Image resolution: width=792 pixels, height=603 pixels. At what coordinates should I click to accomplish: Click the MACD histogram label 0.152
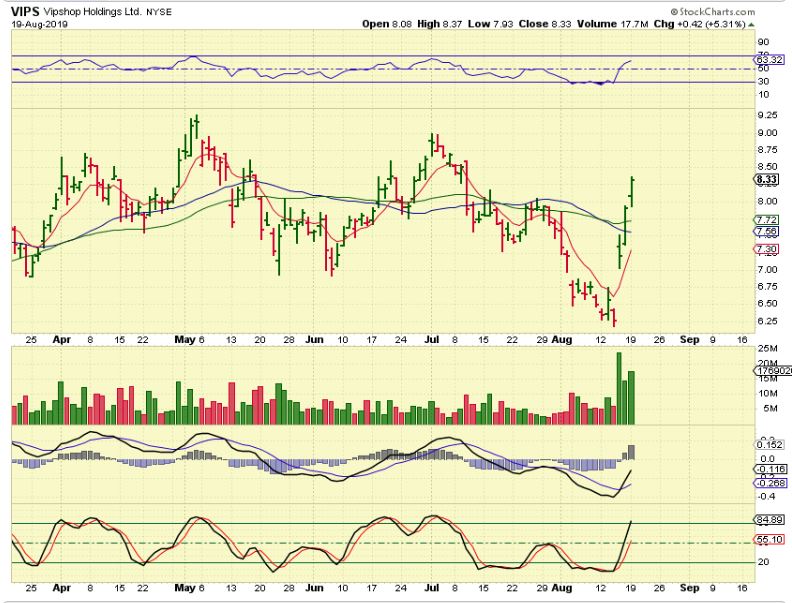(770, 445)
